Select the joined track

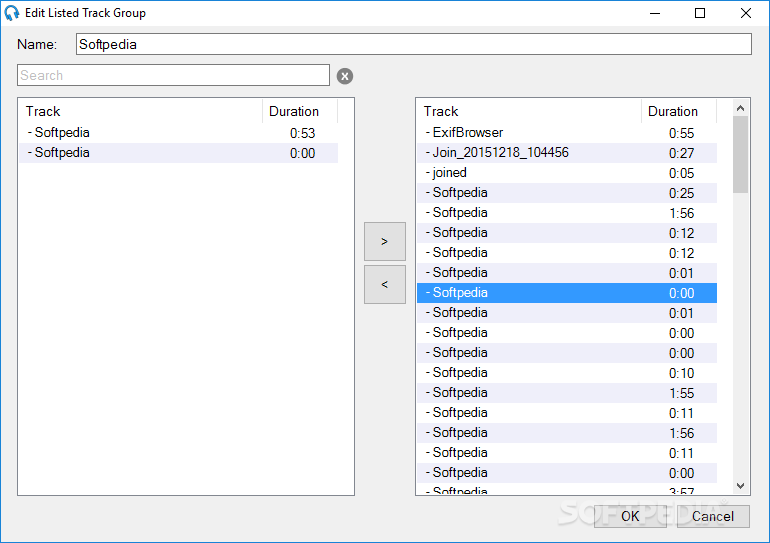tap(567, 173)
